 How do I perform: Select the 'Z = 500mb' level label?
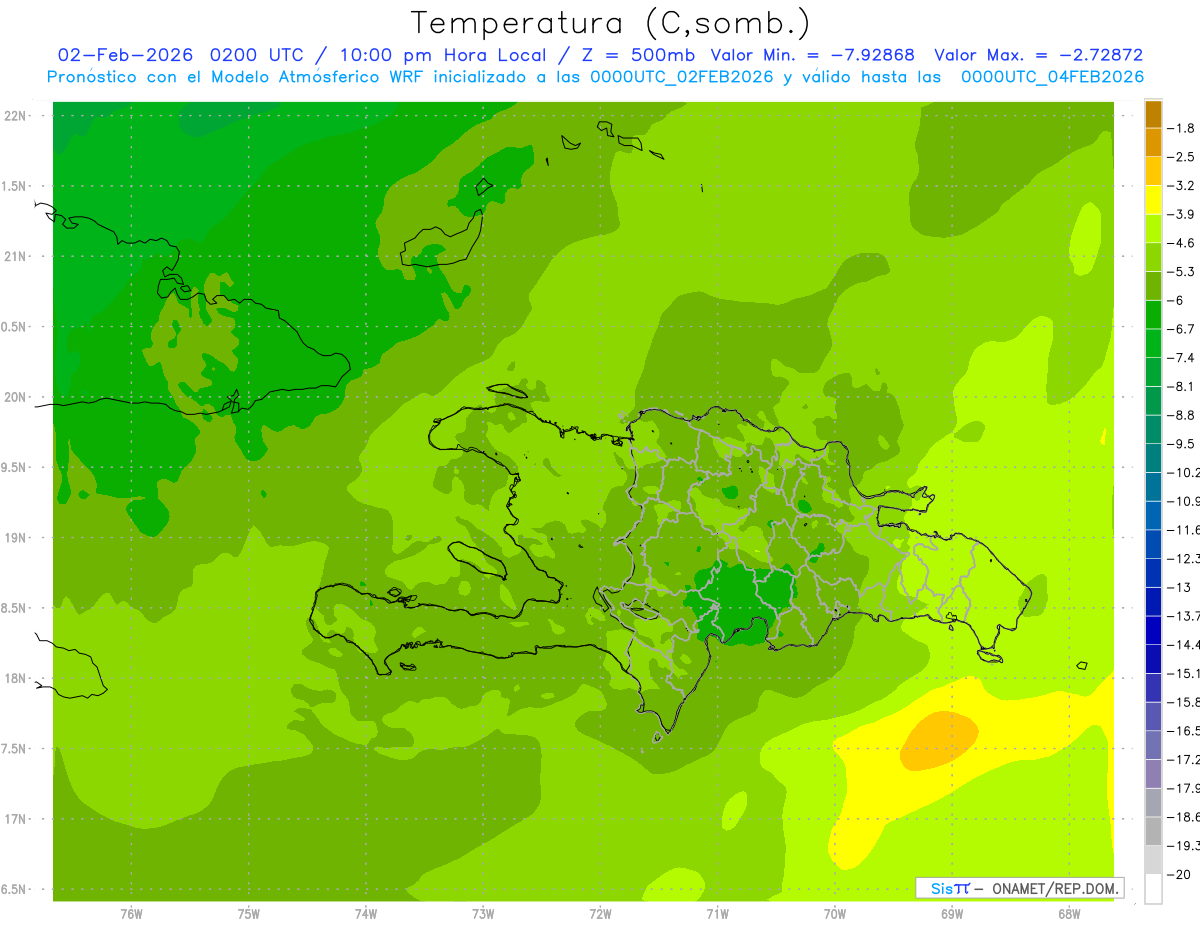point(636,55)
